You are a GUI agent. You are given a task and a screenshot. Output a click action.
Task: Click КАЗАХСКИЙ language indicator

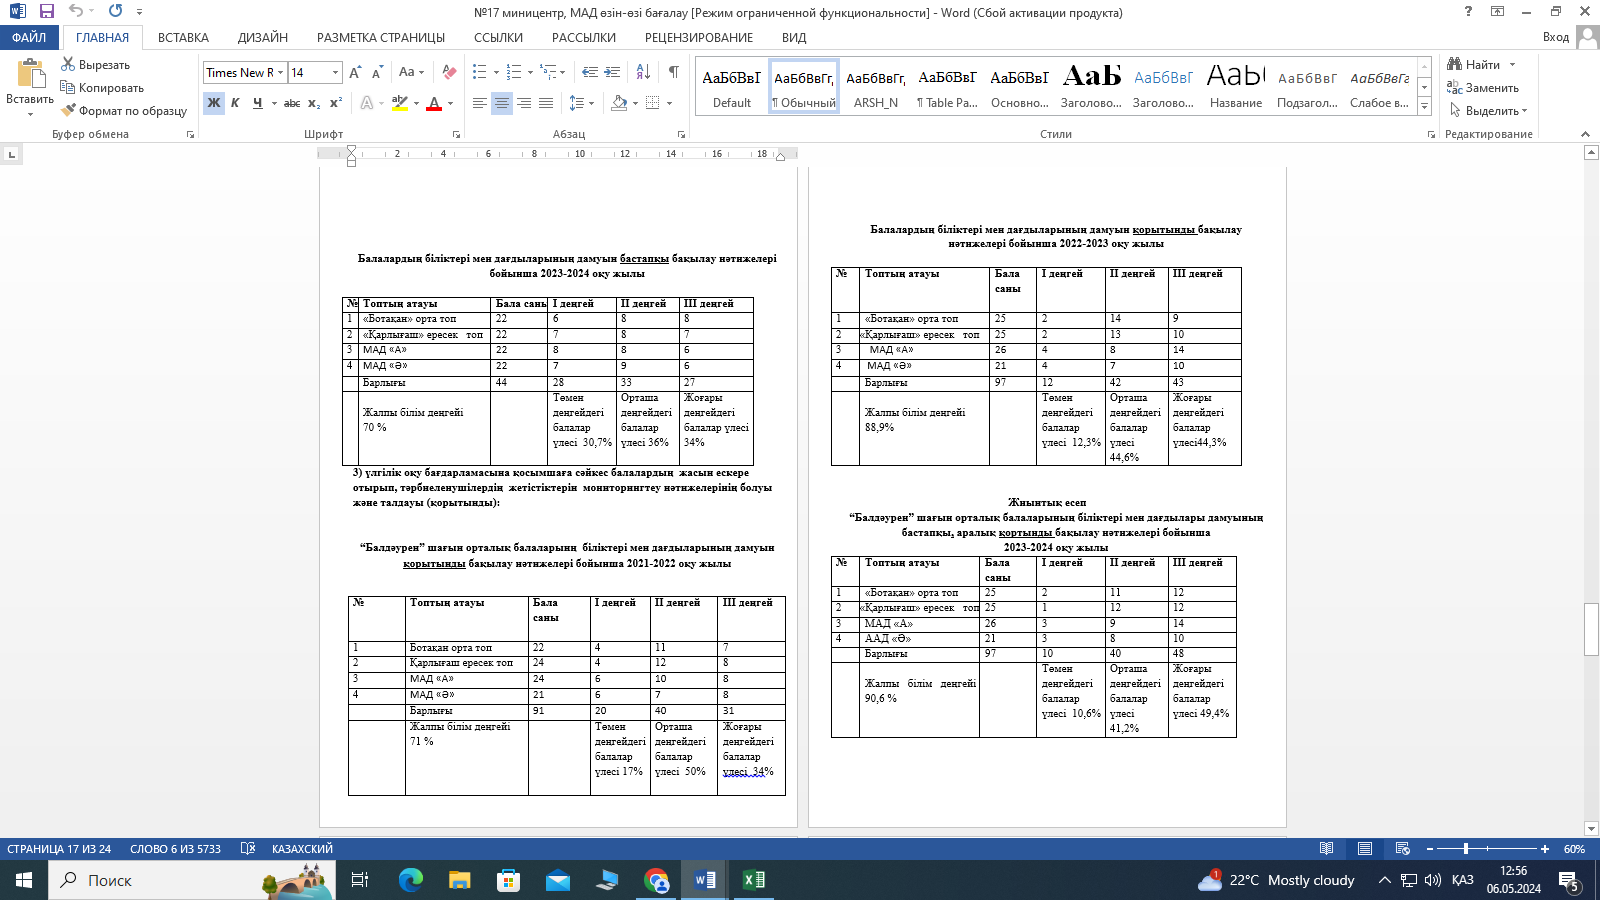click(302, 849)
